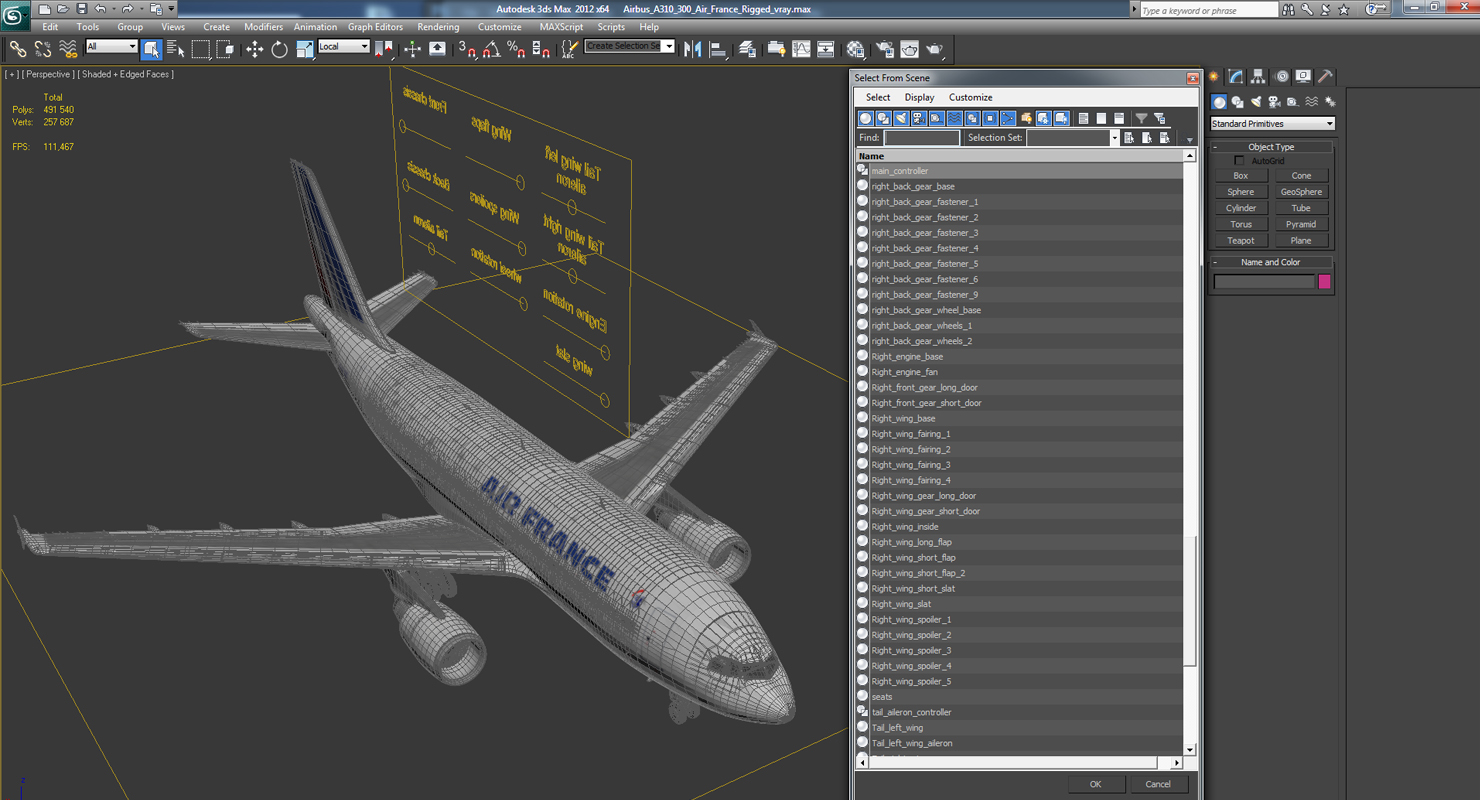The image size is (1480, 800).
Task: Click the Cylinder primitive button
Action: [1241, 208]
